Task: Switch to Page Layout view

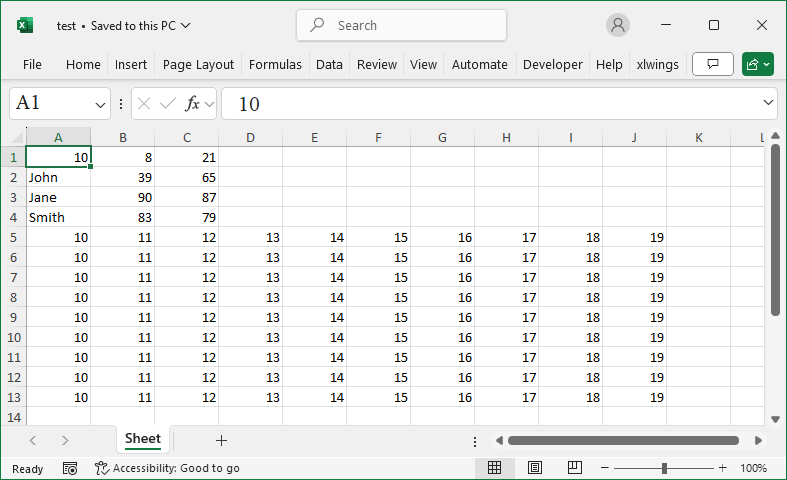Action: coord(535,468)
